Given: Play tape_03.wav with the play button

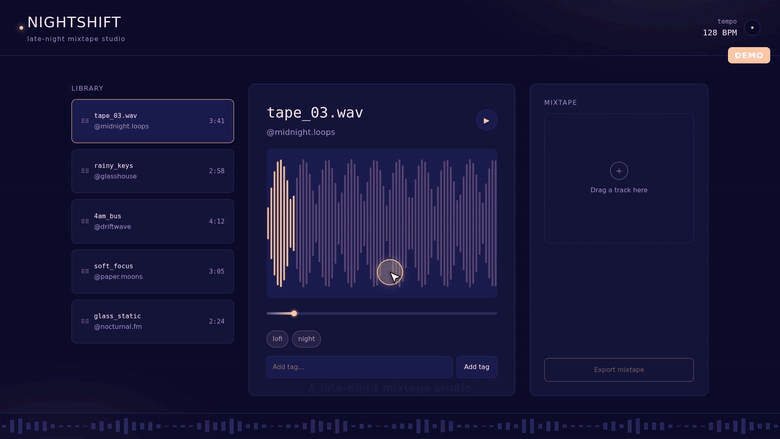Looking at the screenshot, I should coord(486,120).
